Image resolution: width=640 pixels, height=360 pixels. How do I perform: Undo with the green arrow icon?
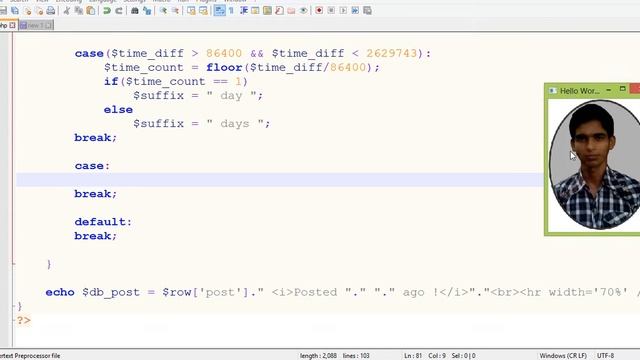pos(107,11)
